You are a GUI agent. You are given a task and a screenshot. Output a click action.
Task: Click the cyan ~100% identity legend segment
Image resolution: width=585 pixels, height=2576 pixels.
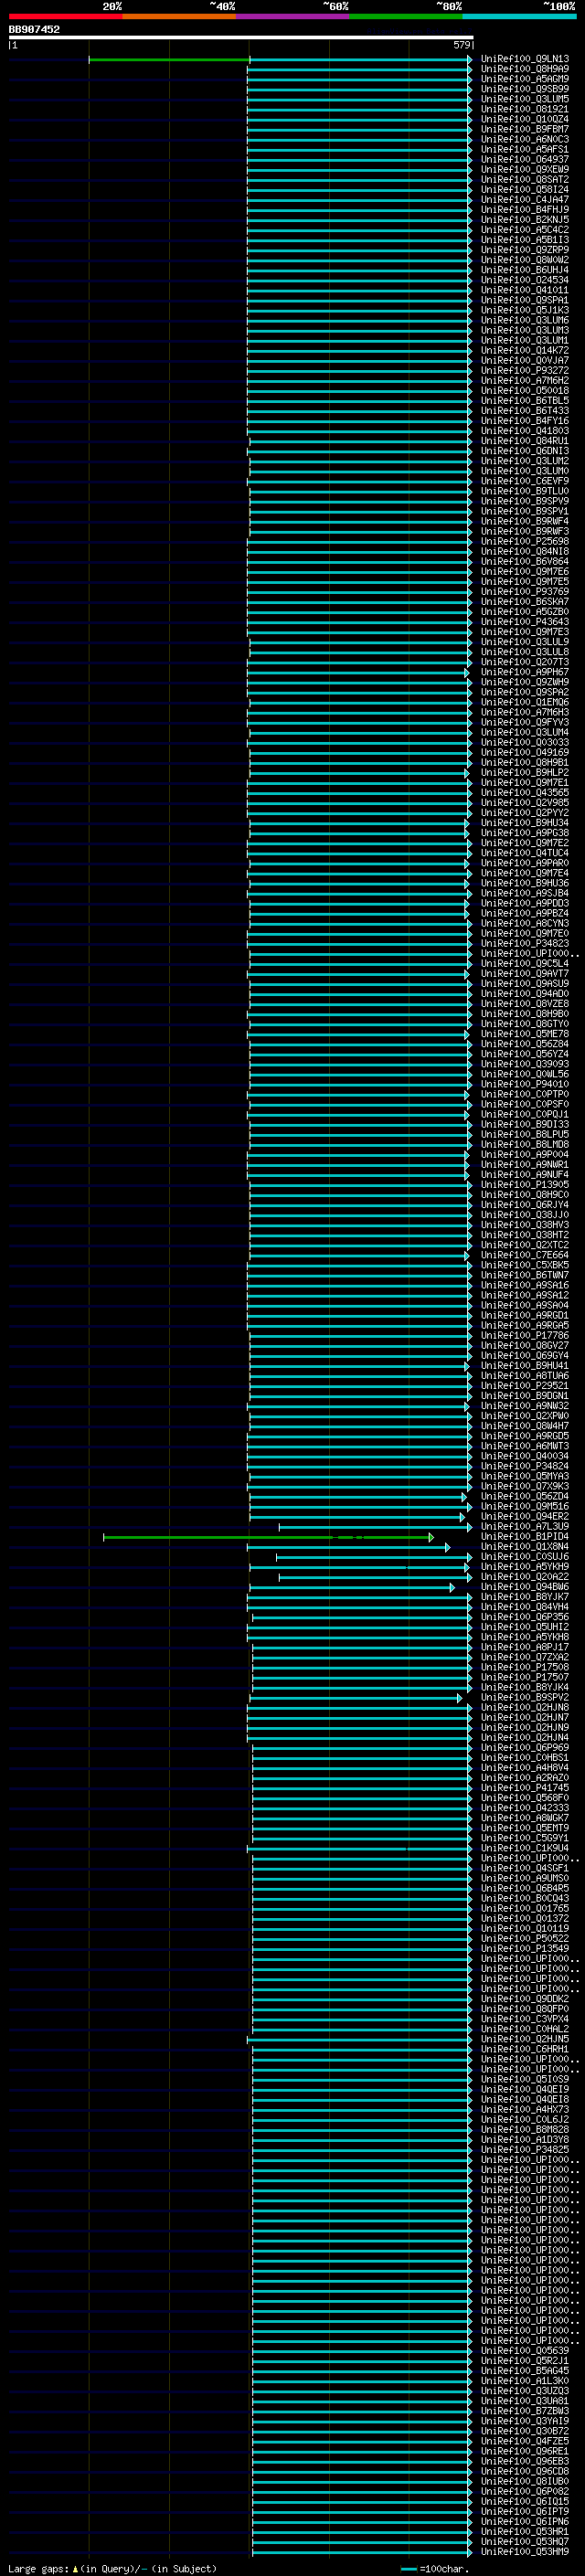click(x=519, y=16)
